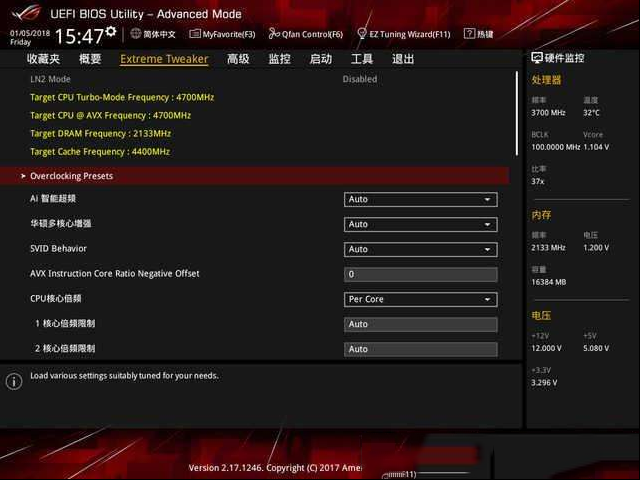Click Version 2.17.1246 copyright text

click(275, 468)
